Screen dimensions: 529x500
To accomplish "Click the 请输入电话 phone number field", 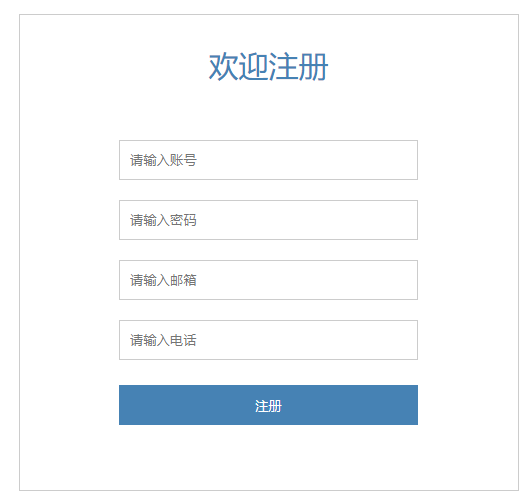I will [268, 340].
